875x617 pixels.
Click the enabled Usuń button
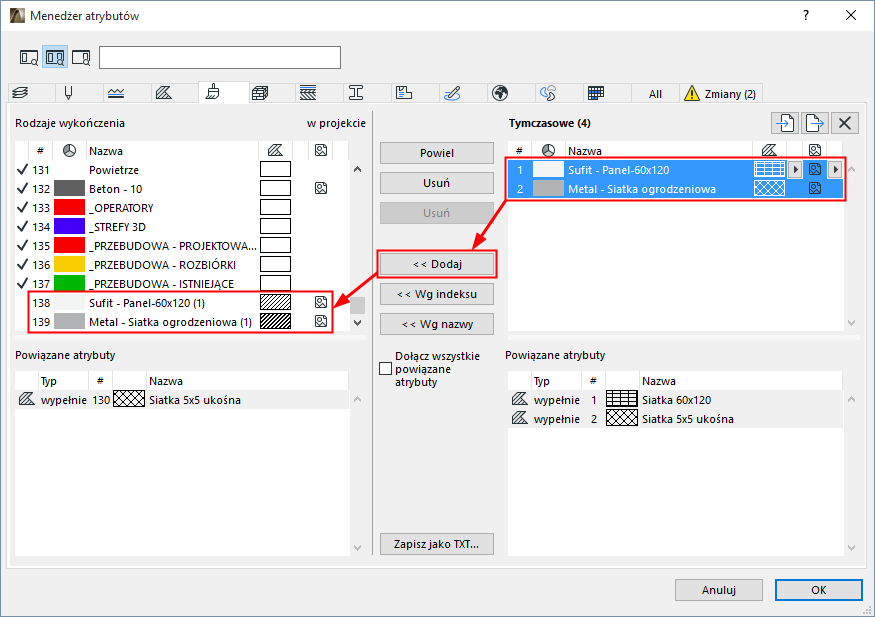click(x=437, y=183)
